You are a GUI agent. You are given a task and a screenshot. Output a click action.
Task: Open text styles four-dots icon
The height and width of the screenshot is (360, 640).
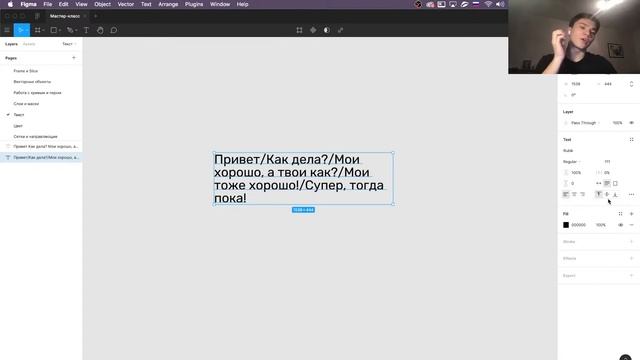[631, 140]
